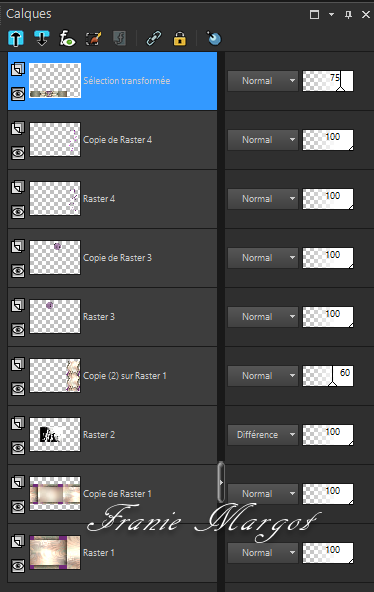Image resolution: width=374 pixels, height=592 pixels.
Task: Hide the Copie de Raster 1 layer
Action: tap(18, 507)
